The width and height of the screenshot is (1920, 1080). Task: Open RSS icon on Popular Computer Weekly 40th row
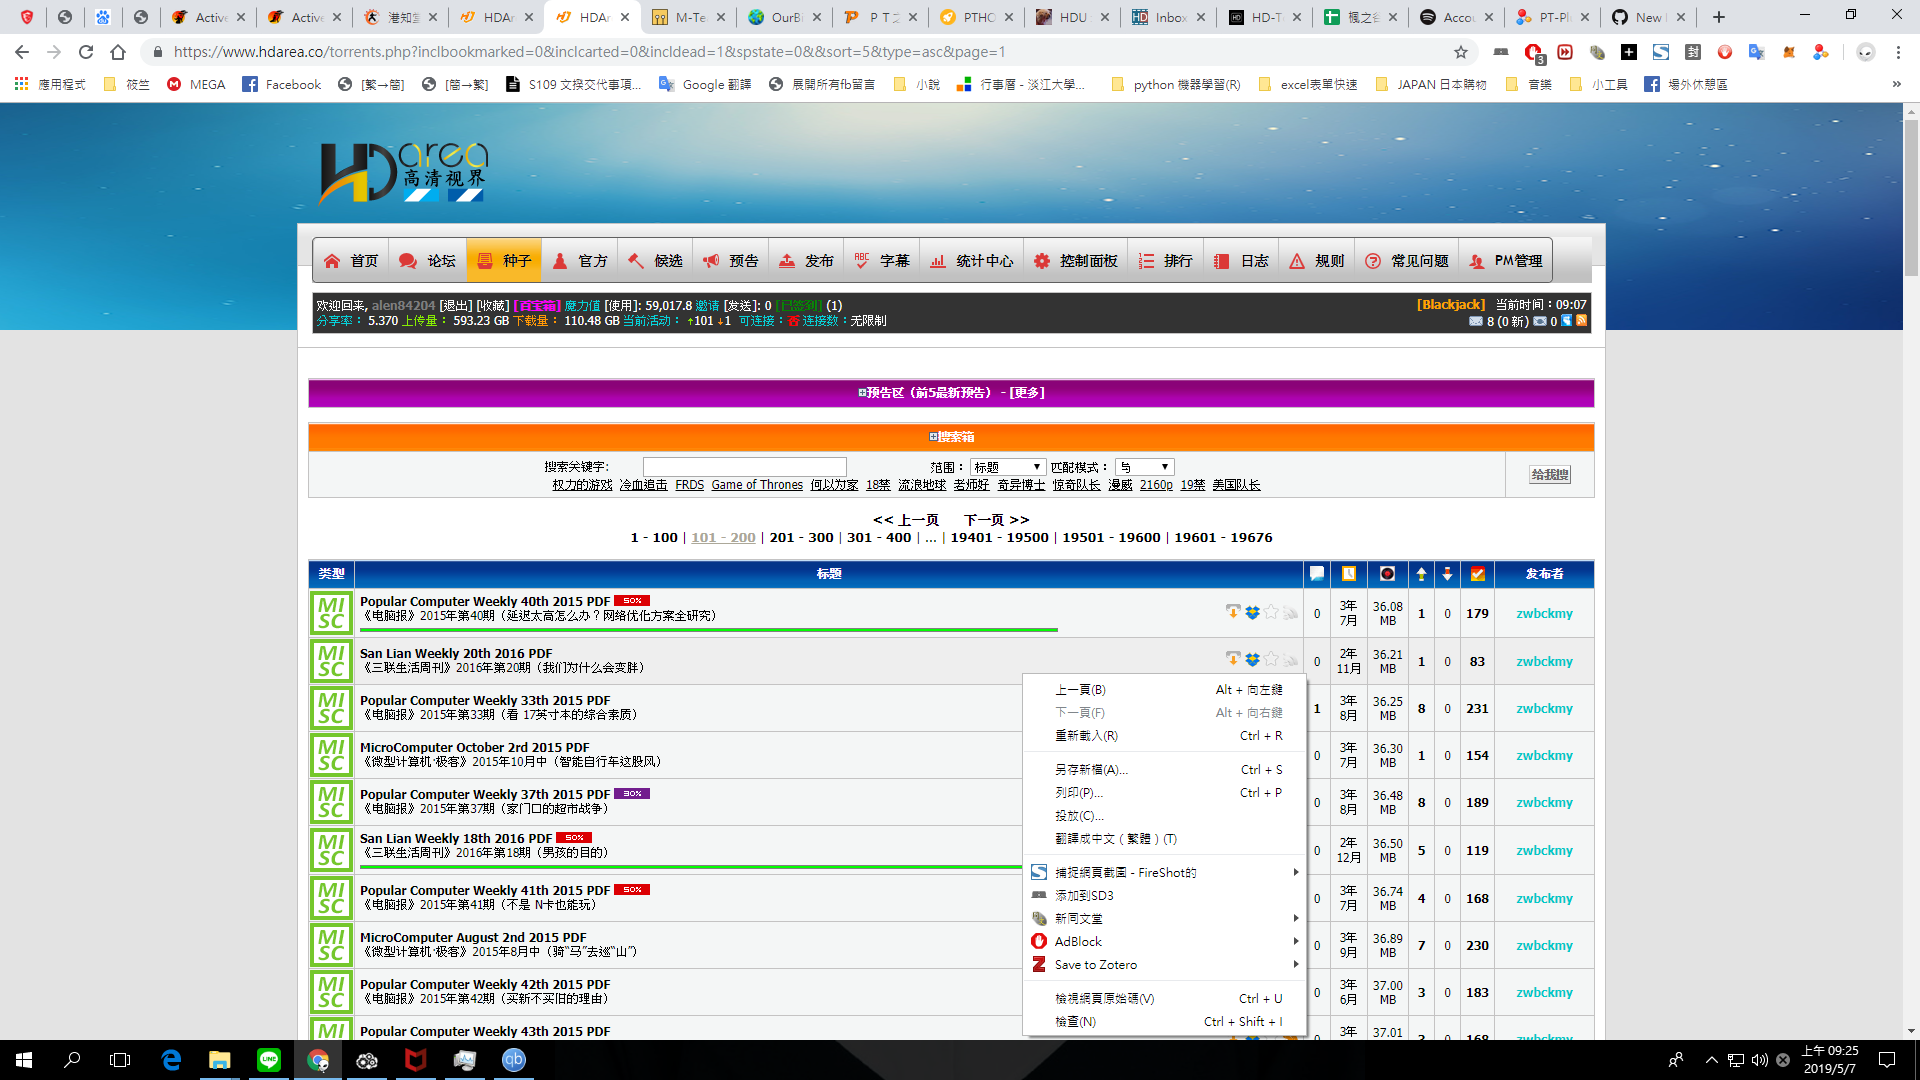[1290, 613]
